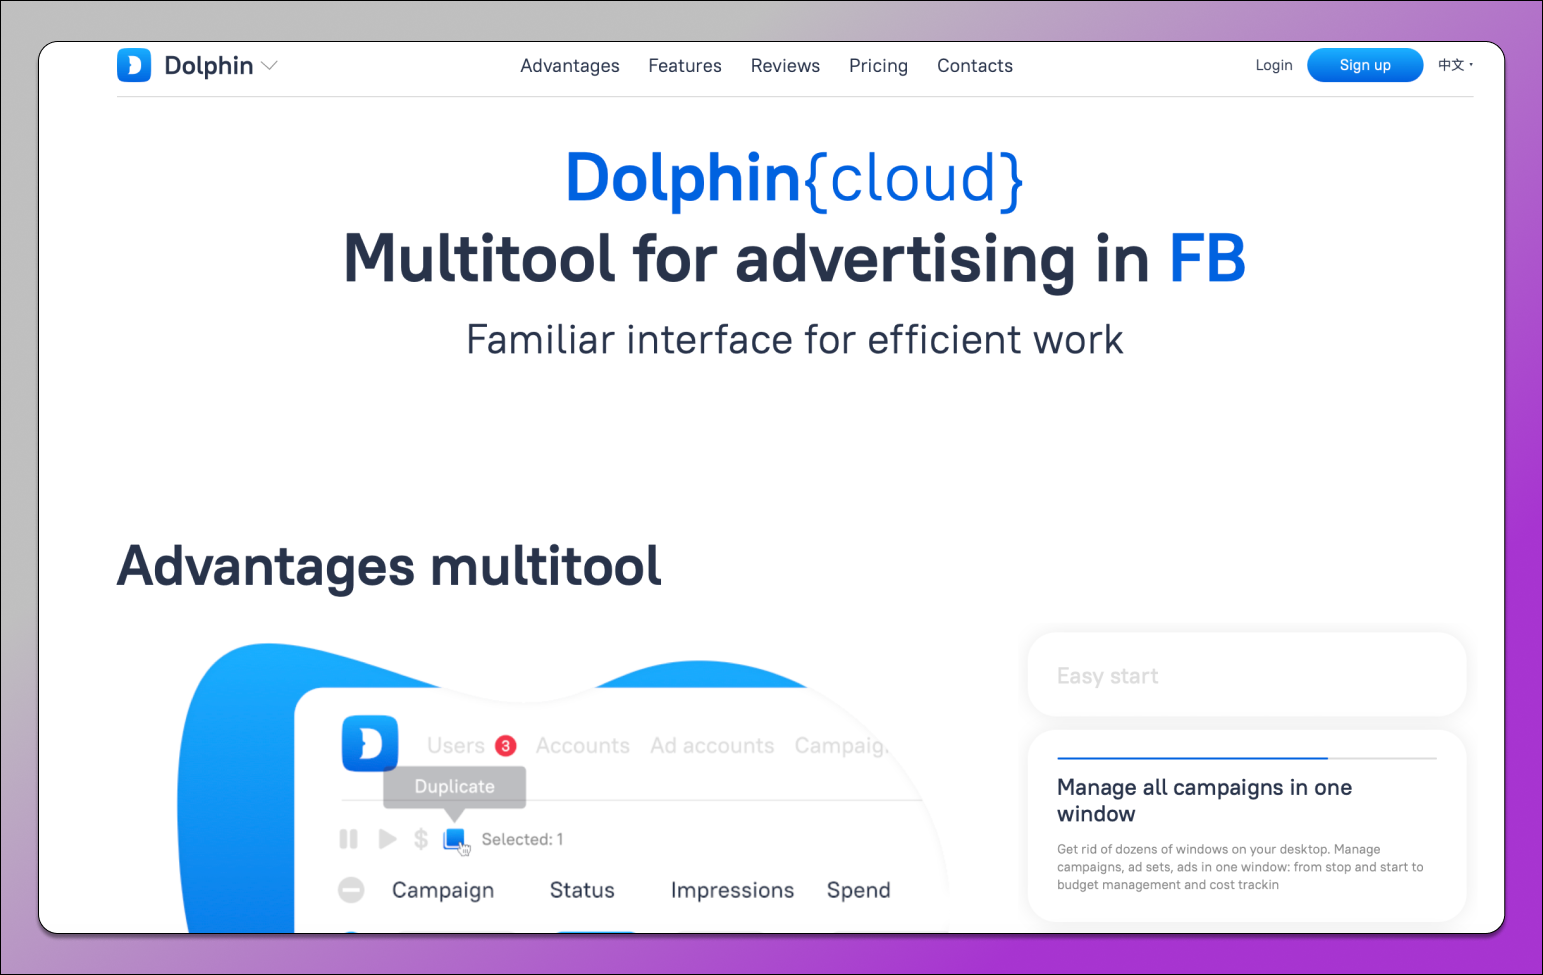Click the Campaign column header
This screenshot has height=975, width=1543.
tap(443, 890)
